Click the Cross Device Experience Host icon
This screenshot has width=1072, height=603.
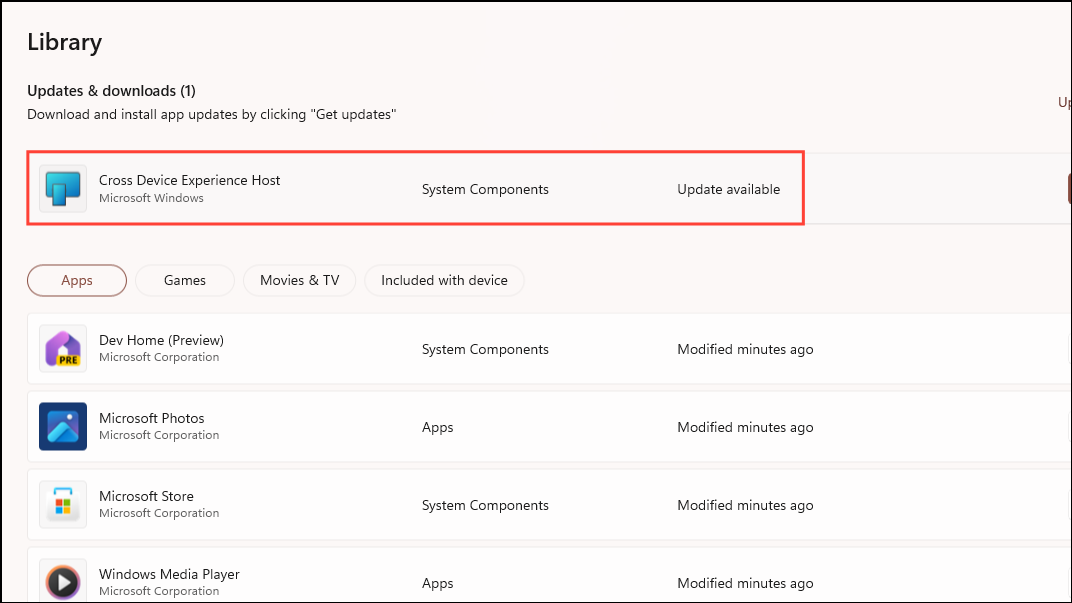[x=63, y=189]
